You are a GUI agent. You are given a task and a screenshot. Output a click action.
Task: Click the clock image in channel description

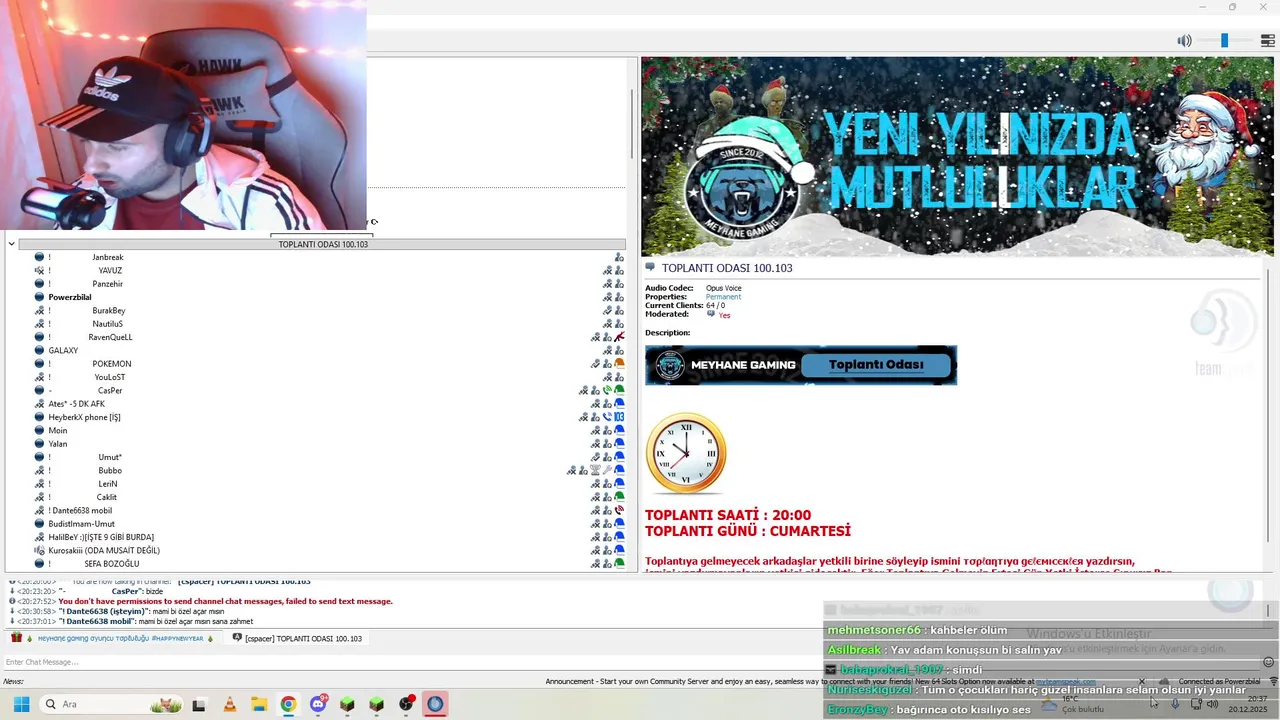click(x=686, y=453)
